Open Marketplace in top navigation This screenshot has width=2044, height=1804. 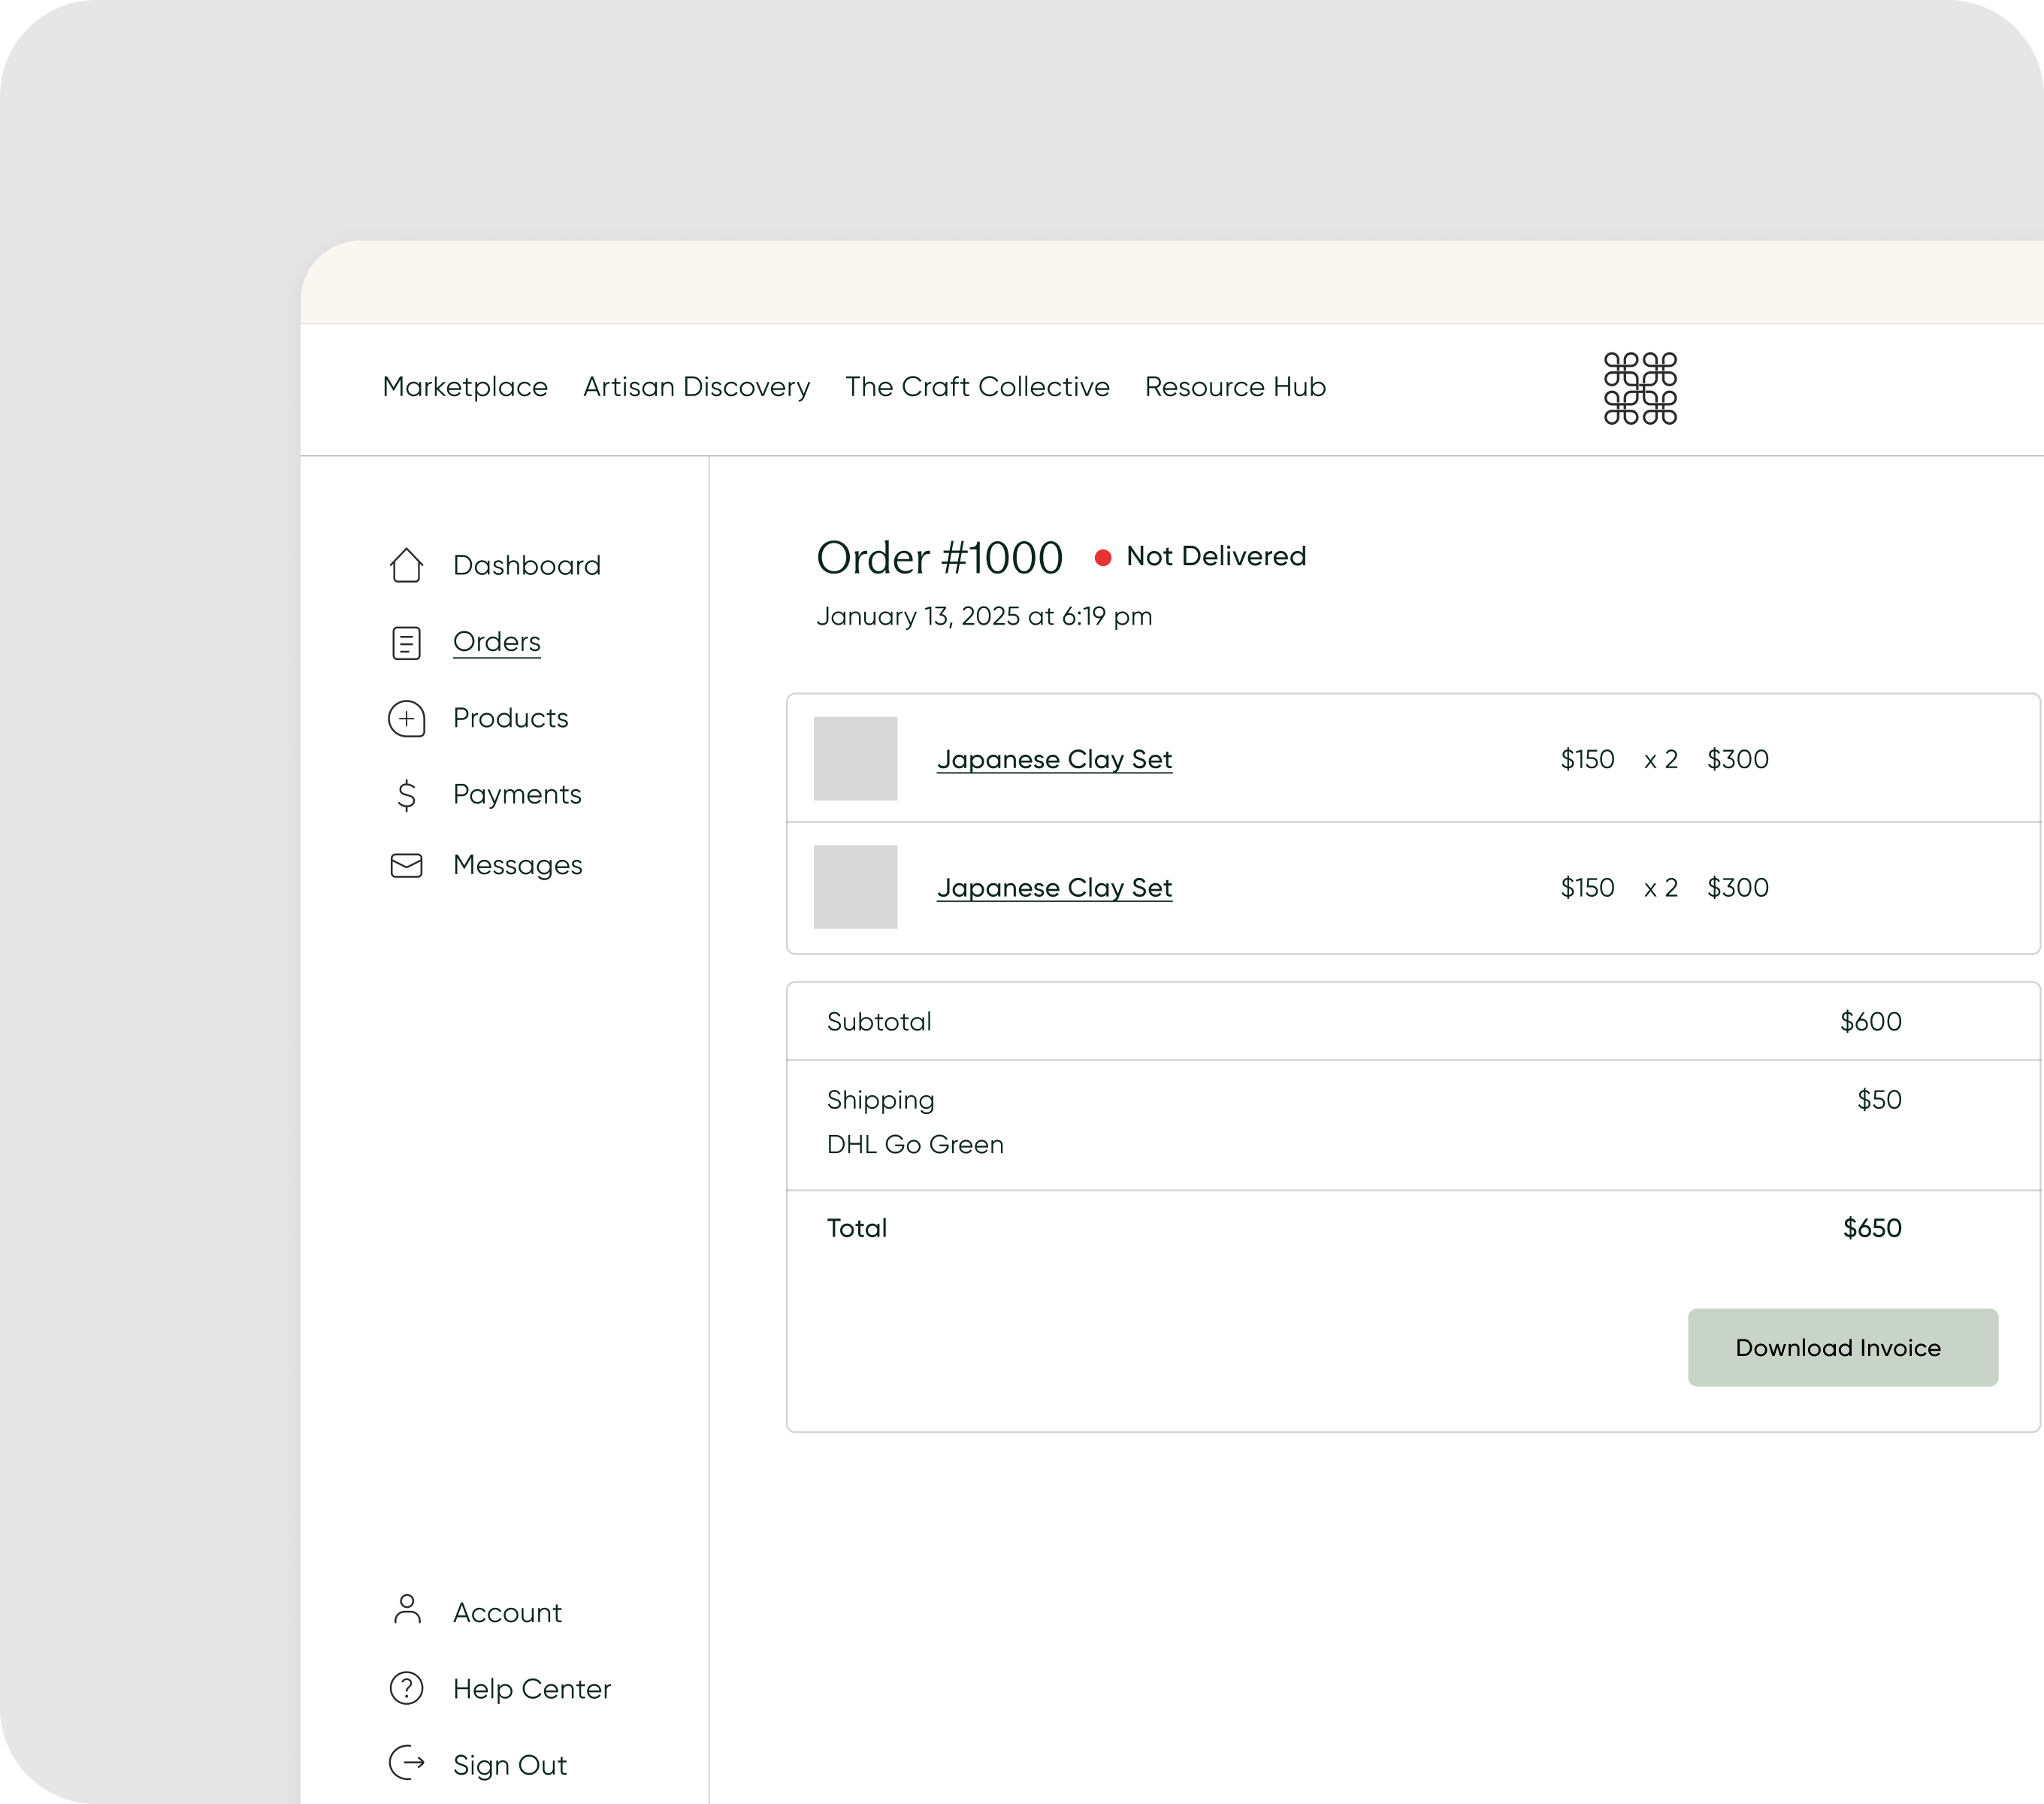465,387
